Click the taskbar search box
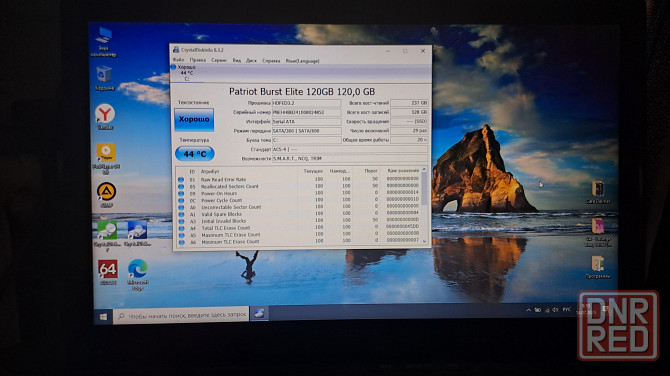The height and width of the screenshot is (376, 670). click(x=181, y=315)
